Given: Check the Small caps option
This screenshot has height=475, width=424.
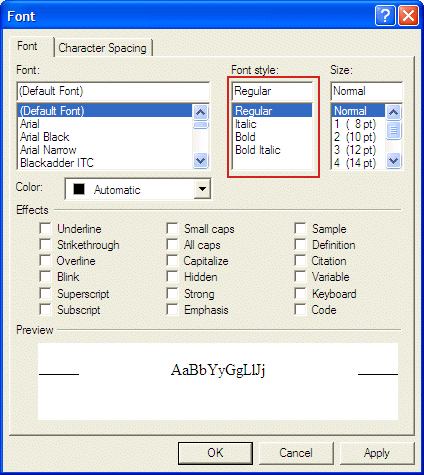Looking at the screenshot, I should (172, 229).
